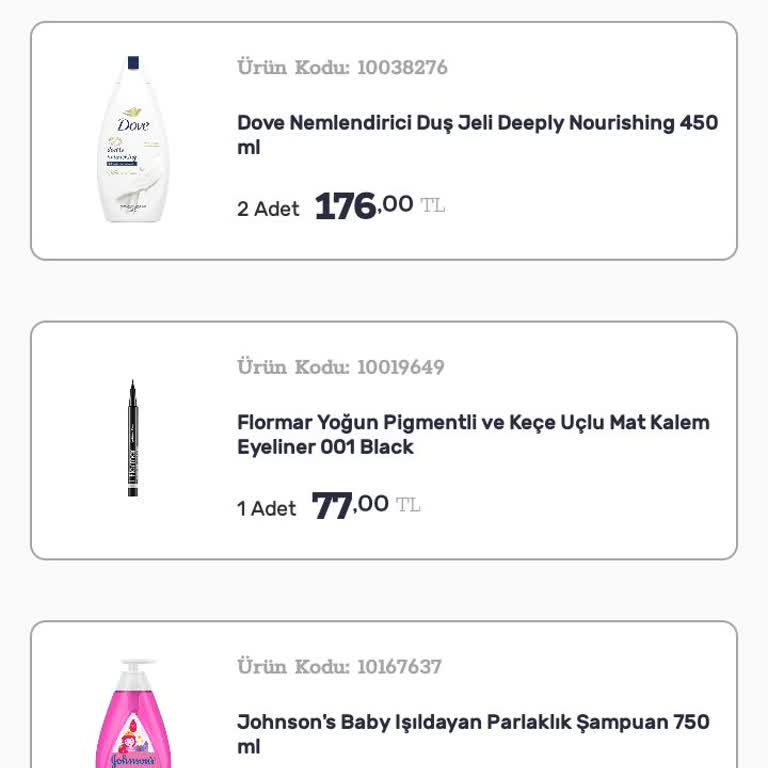The image size is (768, 768).
Task: Click the TL currency label beside 77,00
Action: click(408, 505)
